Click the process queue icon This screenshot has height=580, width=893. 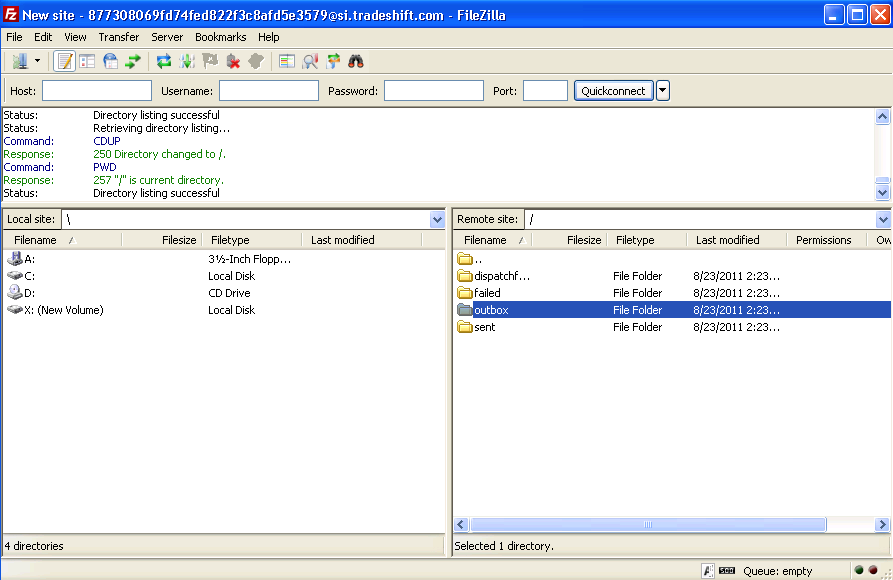coord(187,61)
